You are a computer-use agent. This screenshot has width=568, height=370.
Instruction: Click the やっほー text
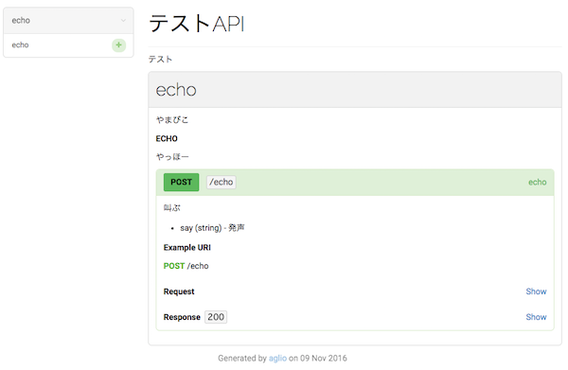[x=172, y=157]
